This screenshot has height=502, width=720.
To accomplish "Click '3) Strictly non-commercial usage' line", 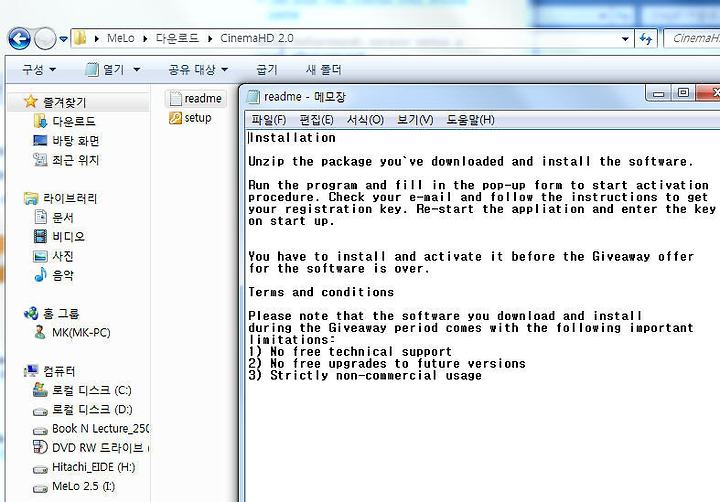I will tap(365, 376).
